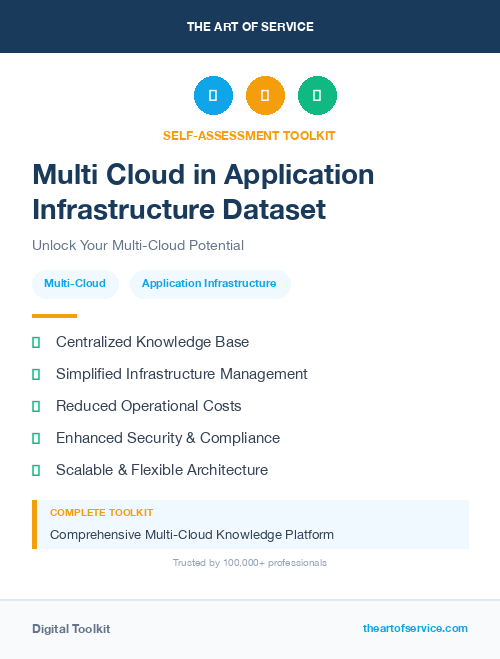Screen dimensions: 500x659
Task: Click the green circle icon
Action: [x=317, y=95]
